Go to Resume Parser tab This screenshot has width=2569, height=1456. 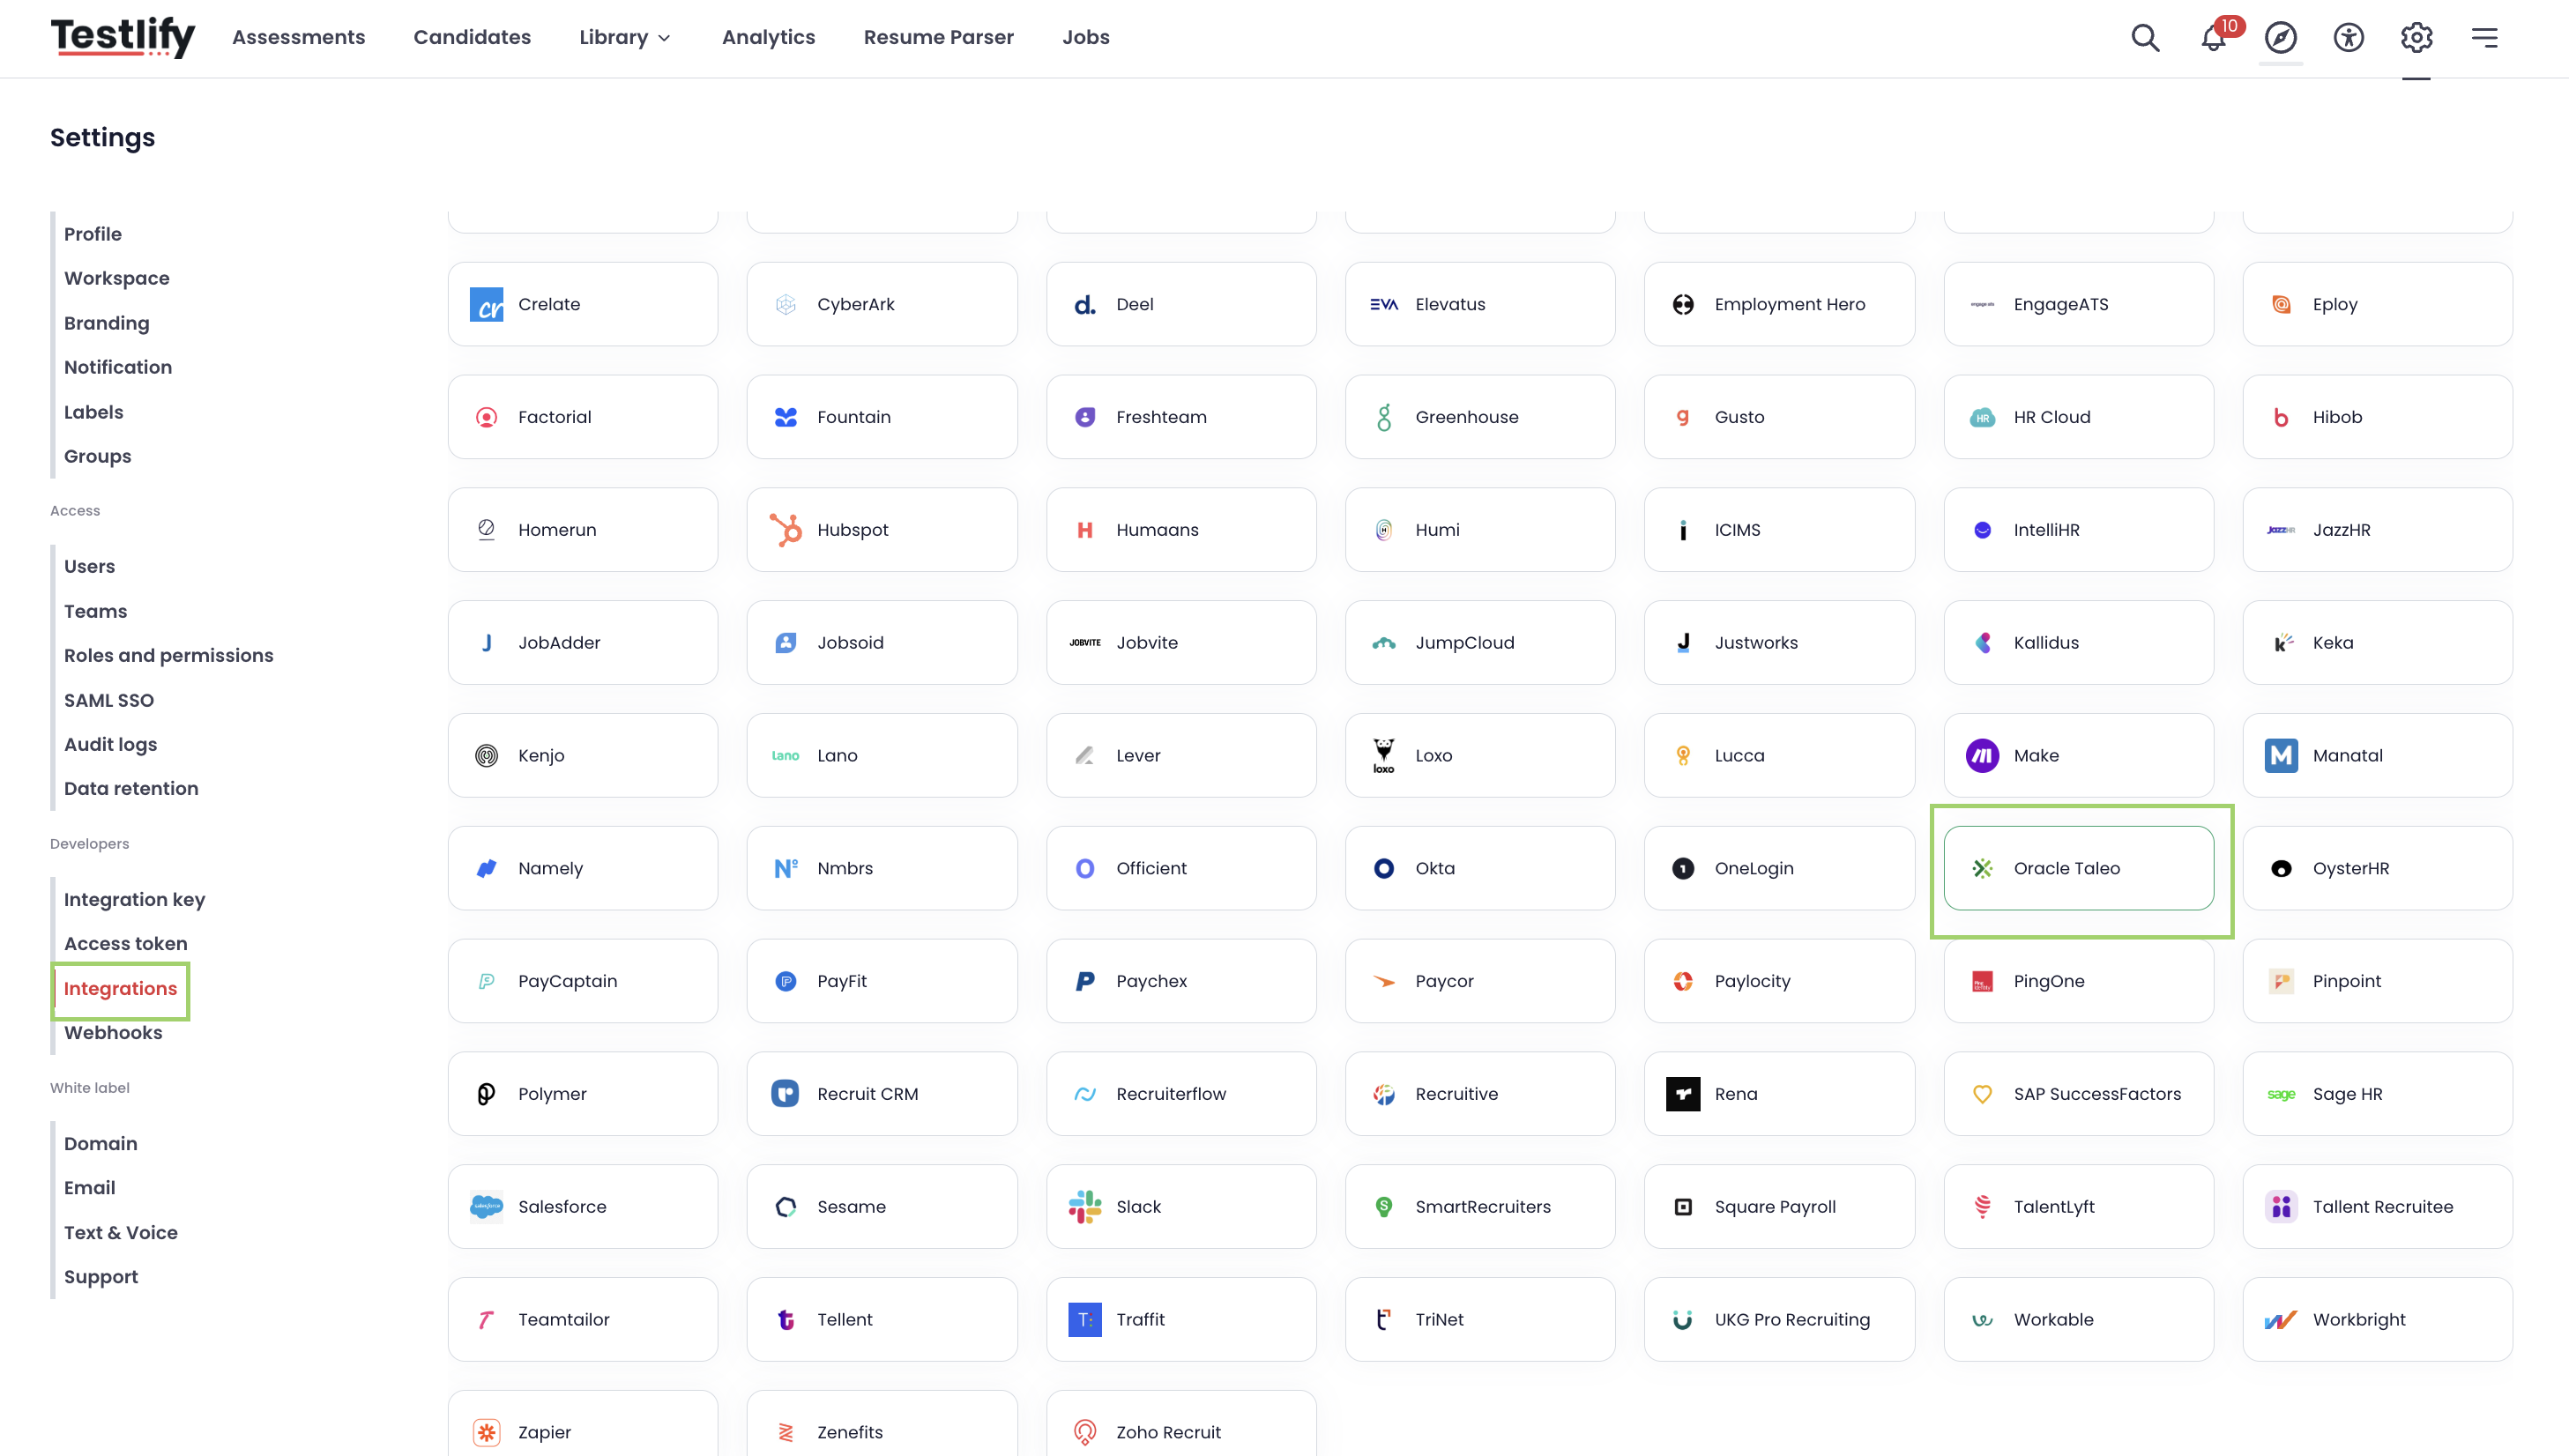(x=939, y=38)
